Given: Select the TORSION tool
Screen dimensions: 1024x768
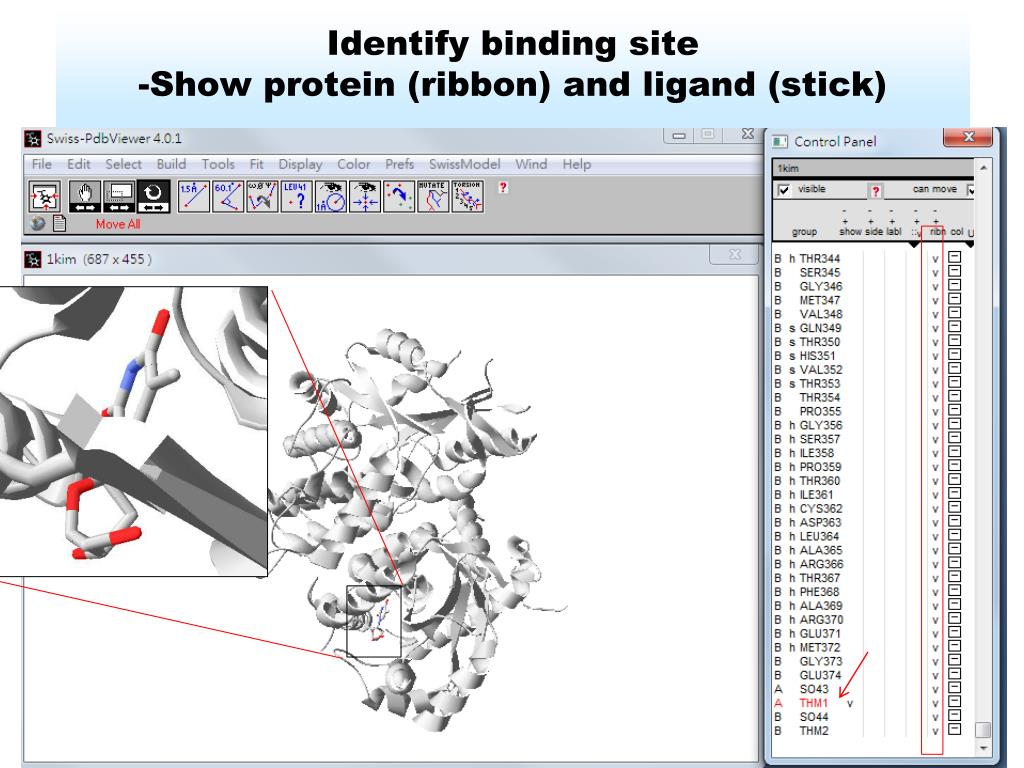Looking at the screenshot, I should pos(467,196).
